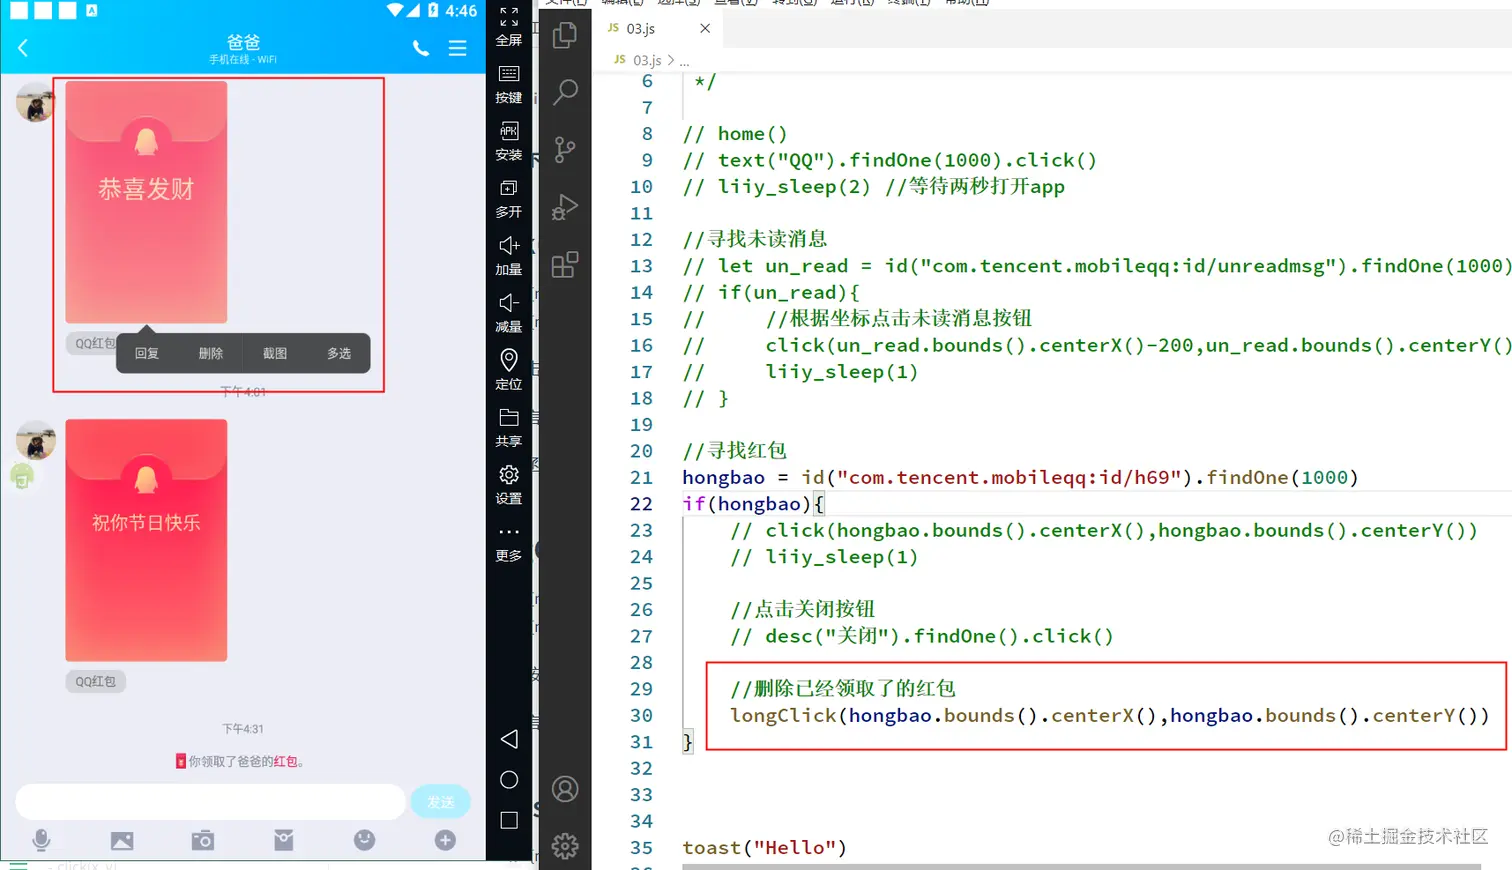This screenshot has height=870, width=1512.
Task: Tap the Android recent apps square button
Action: point(509,821)
